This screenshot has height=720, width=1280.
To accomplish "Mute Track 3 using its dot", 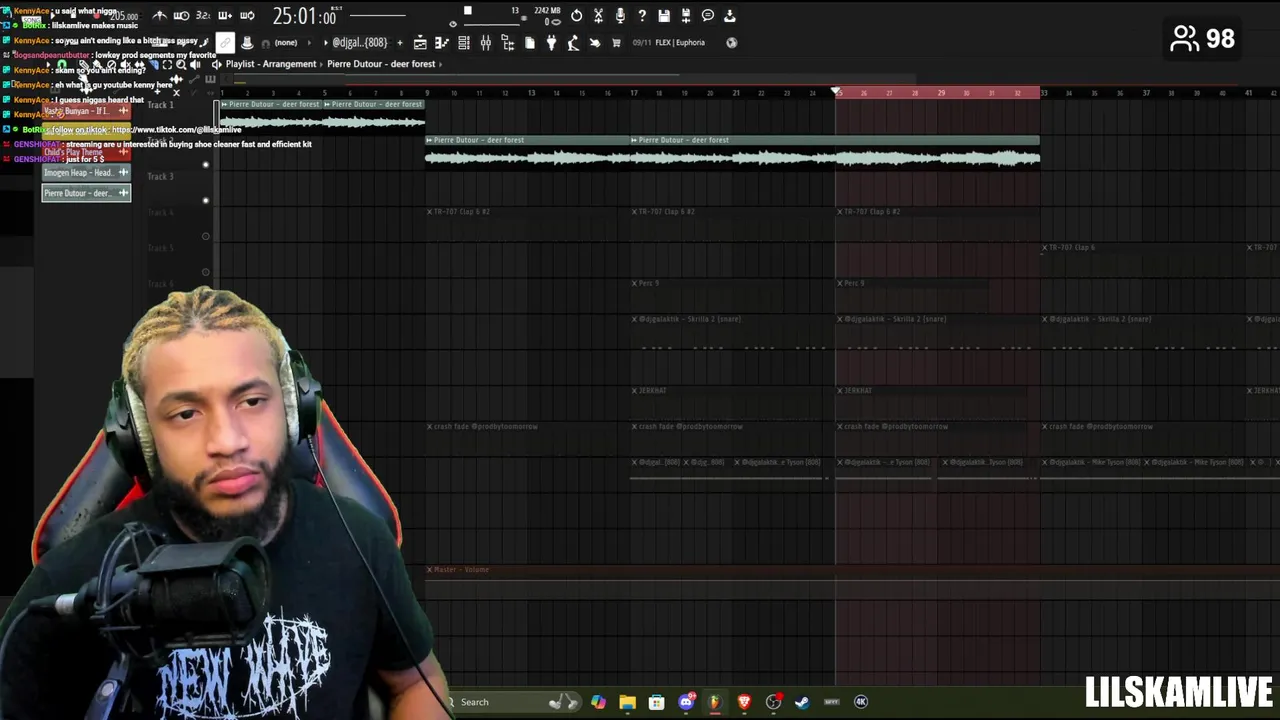I will coord(206,200).
